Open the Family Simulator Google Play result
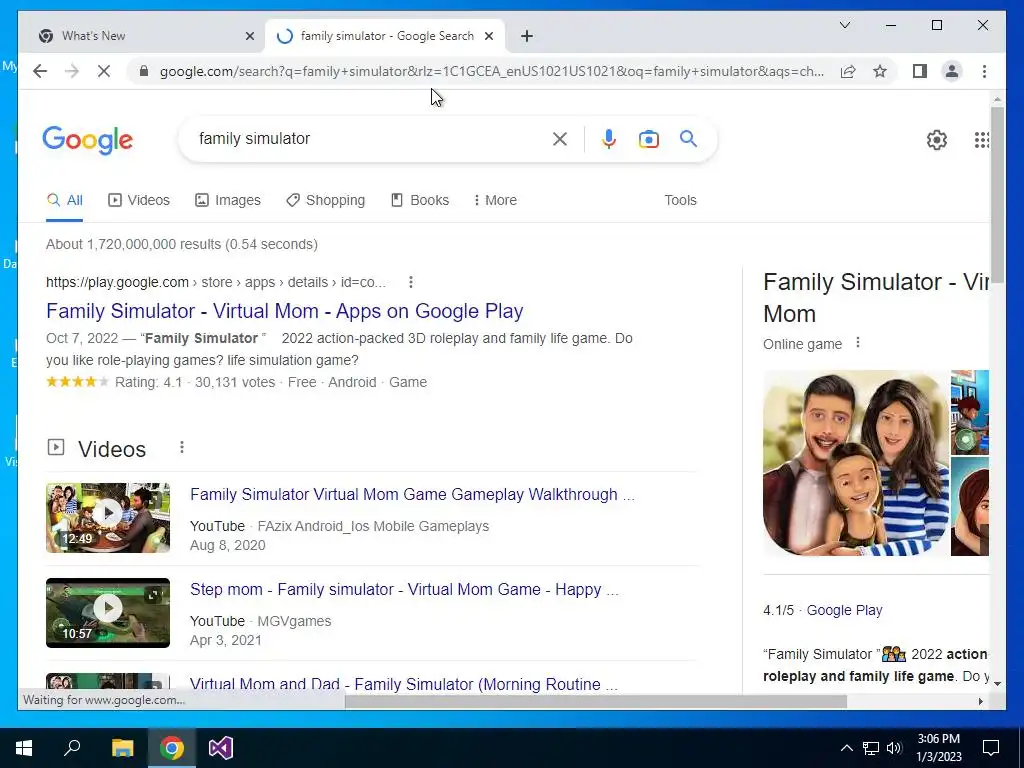 click(x=285, y=311)
